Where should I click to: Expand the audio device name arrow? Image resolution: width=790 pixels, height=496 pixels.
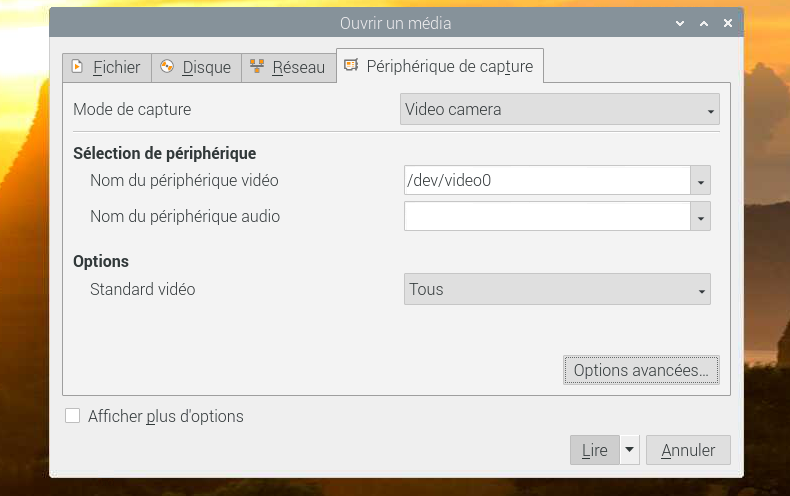700,216
